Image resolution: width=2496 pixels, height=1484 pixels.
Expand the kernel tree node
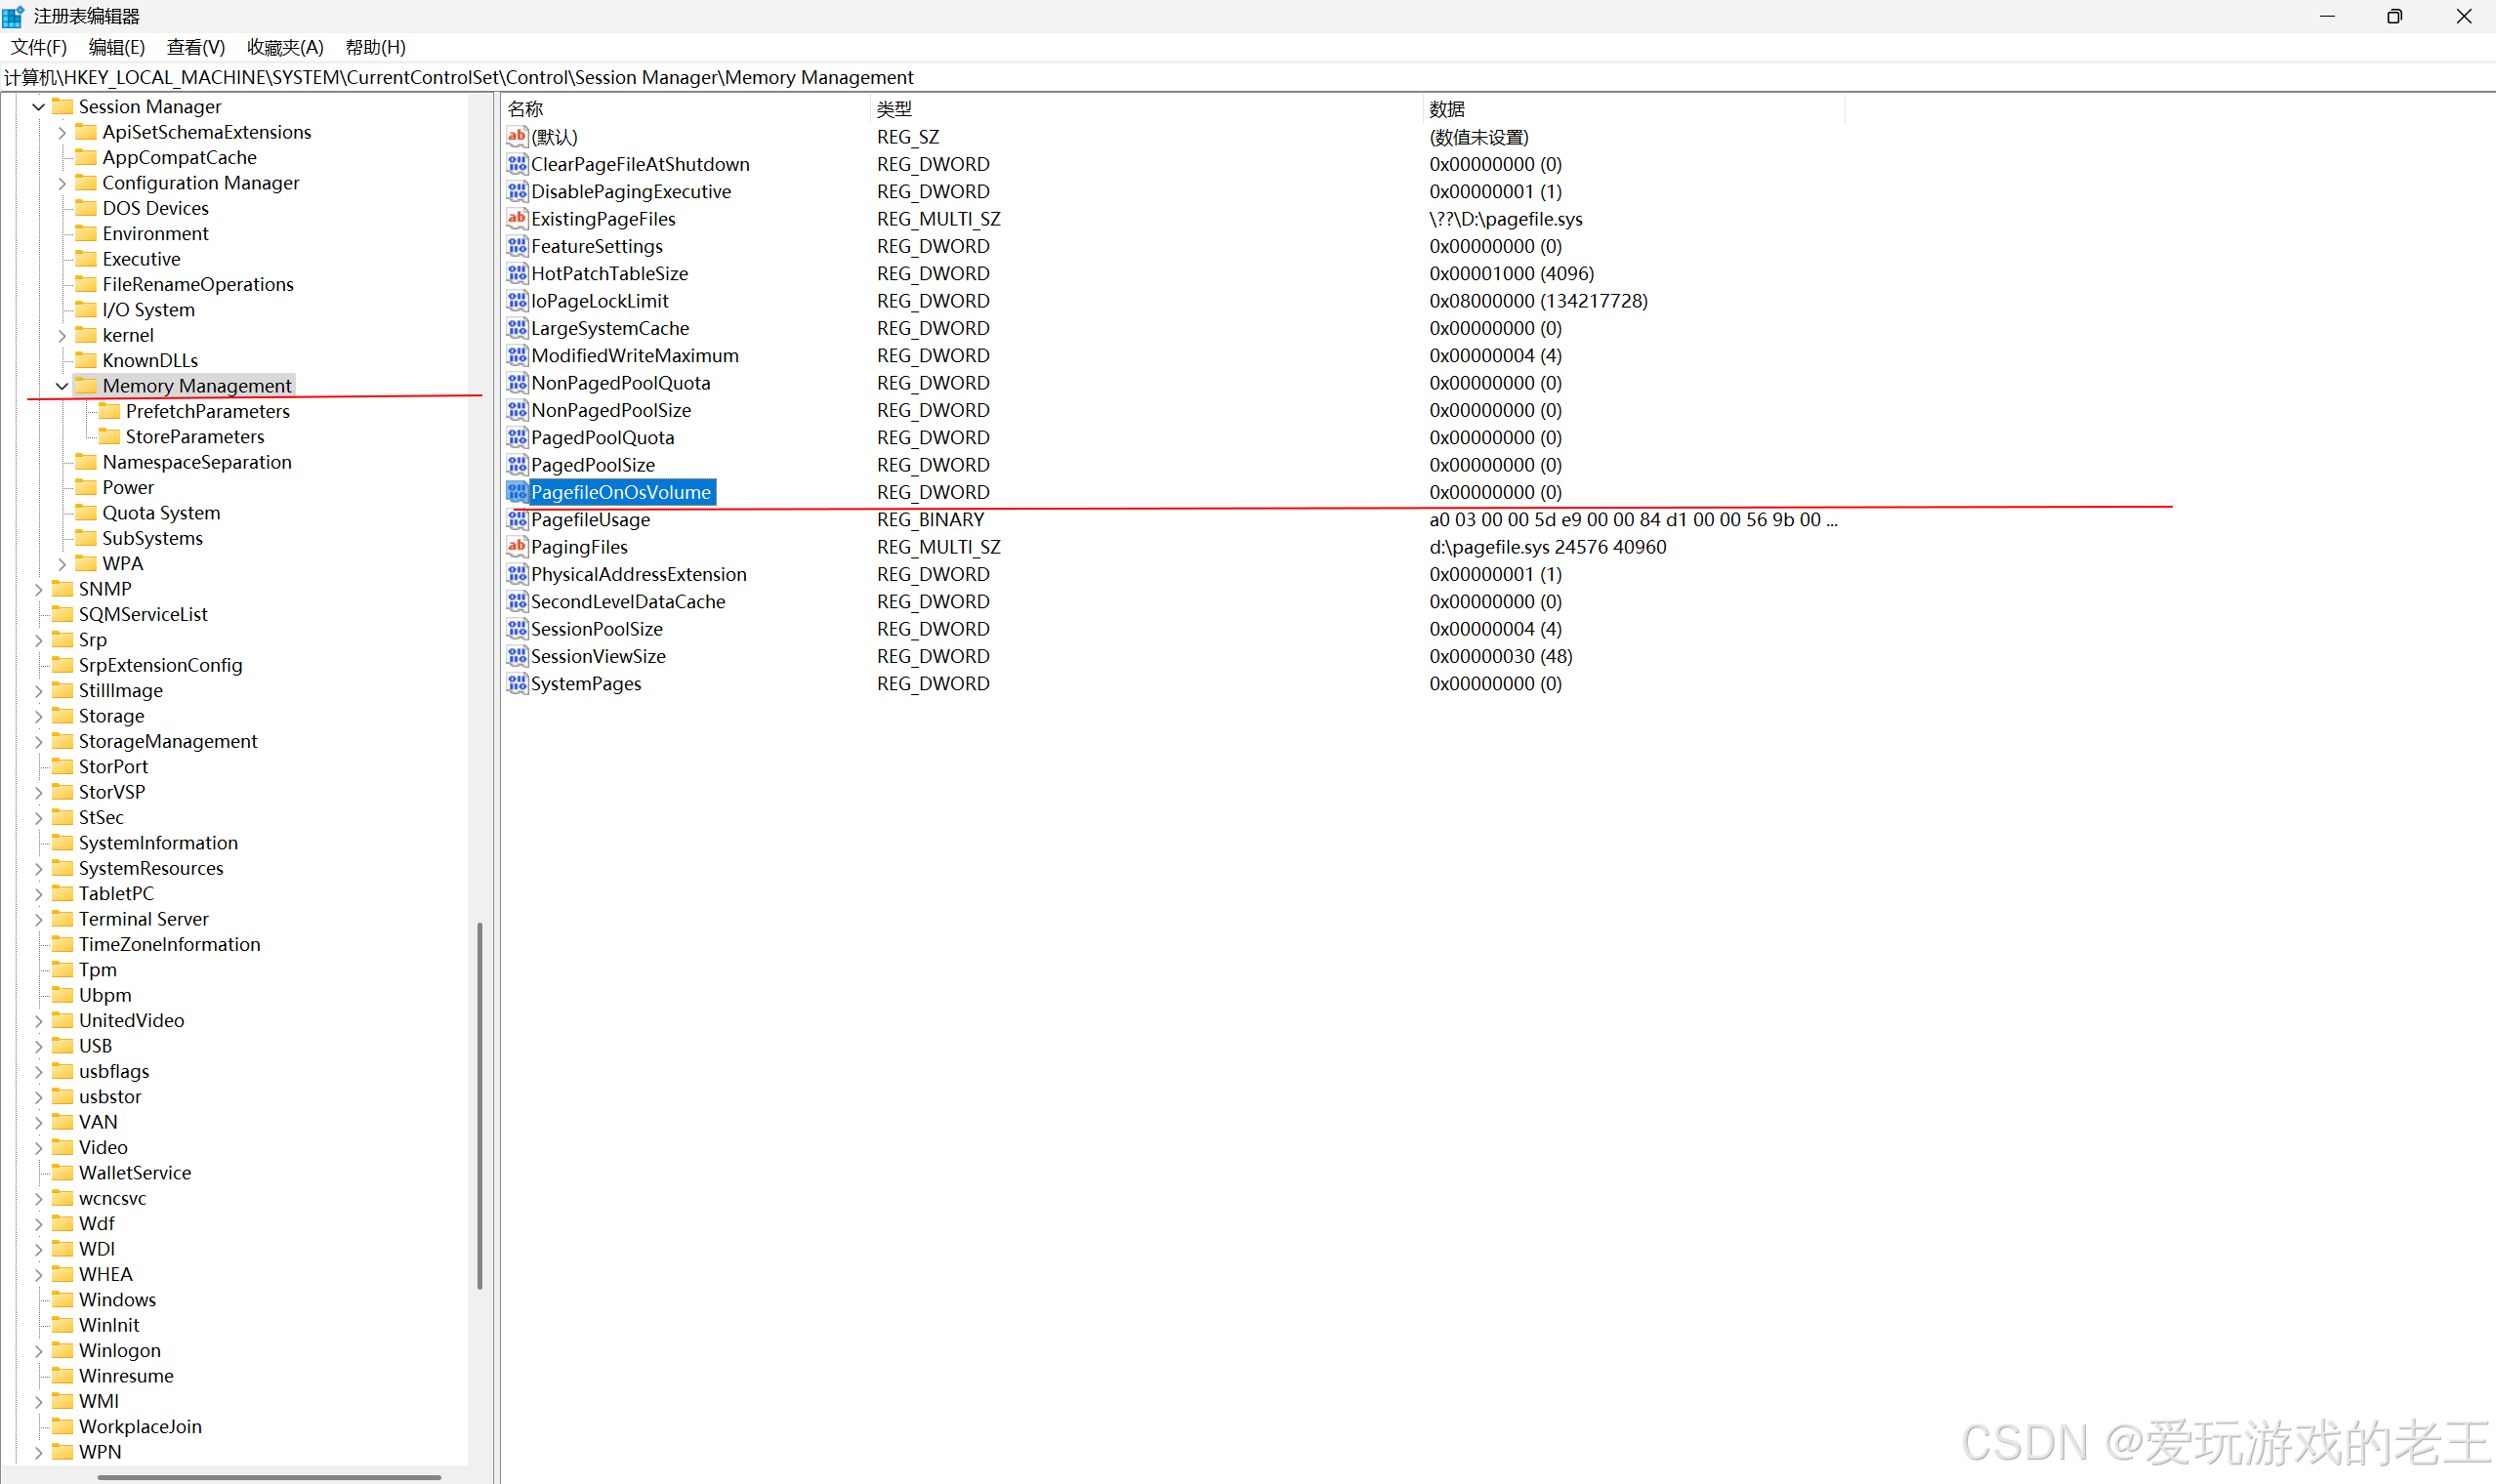click(x=62, y=335)
